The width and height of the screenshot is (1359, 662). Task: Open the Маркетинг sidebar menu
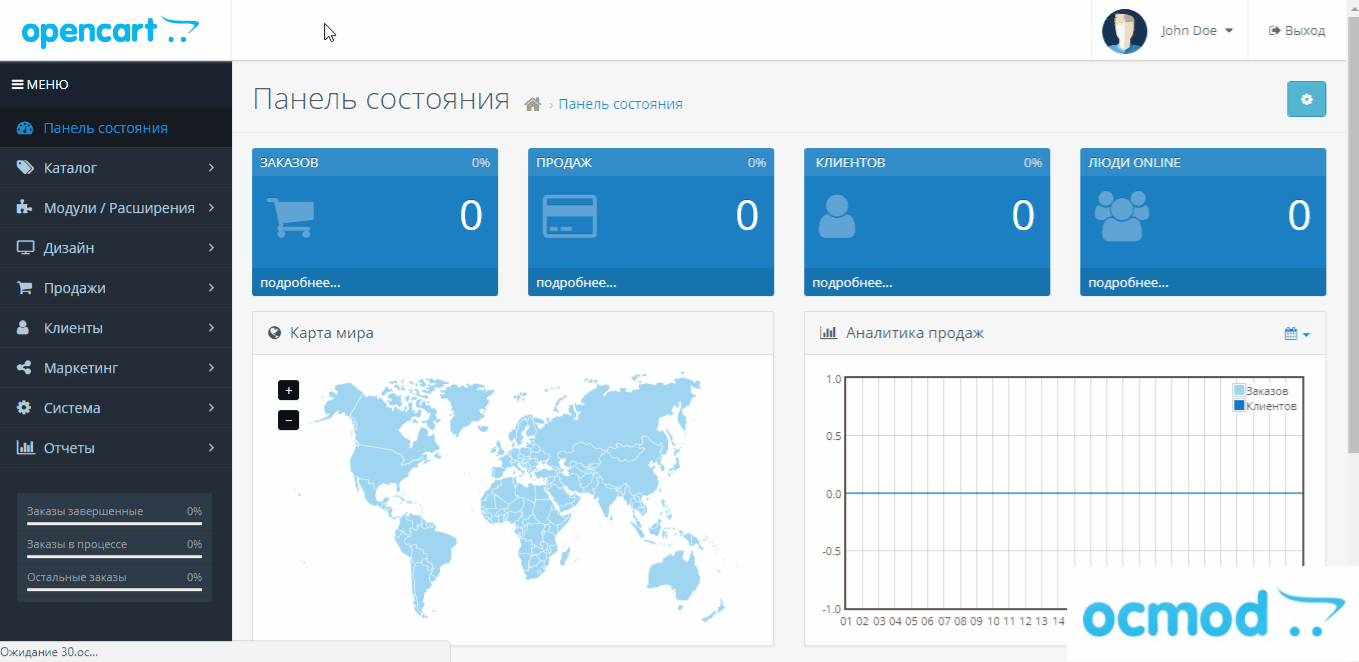tap(116, 368)
